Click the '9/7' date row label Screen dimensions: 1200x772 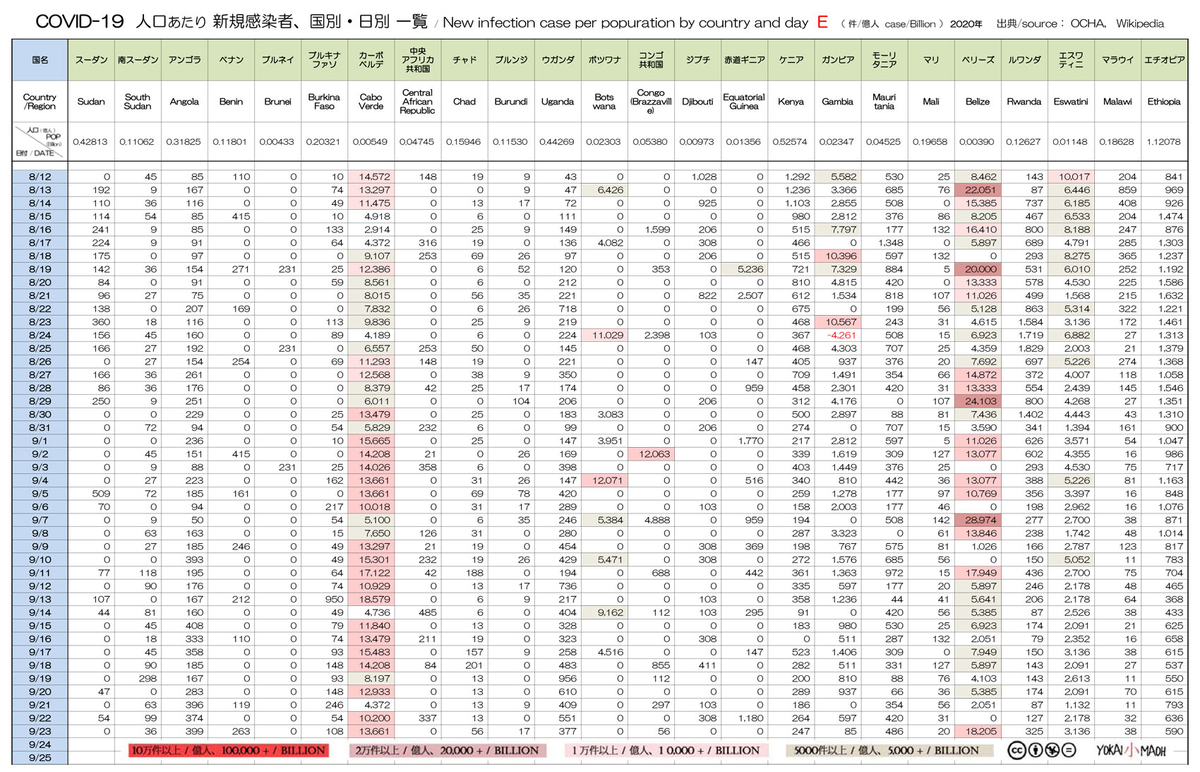pos(40,520)
